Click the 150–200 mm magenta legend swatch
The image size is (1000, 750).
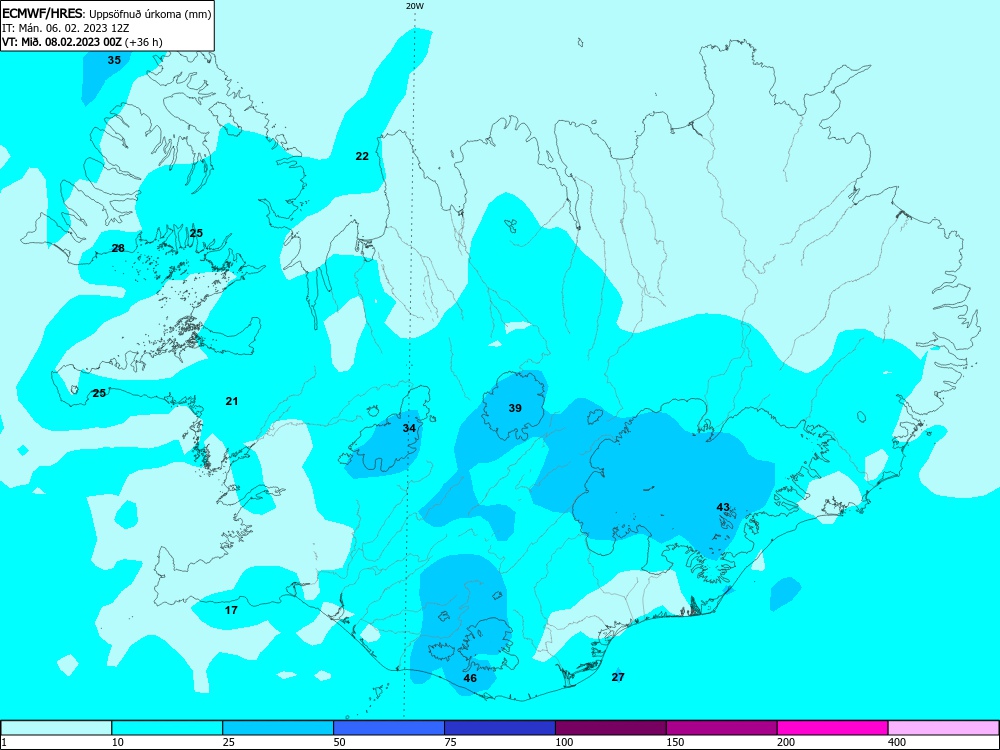pos(722,728)
